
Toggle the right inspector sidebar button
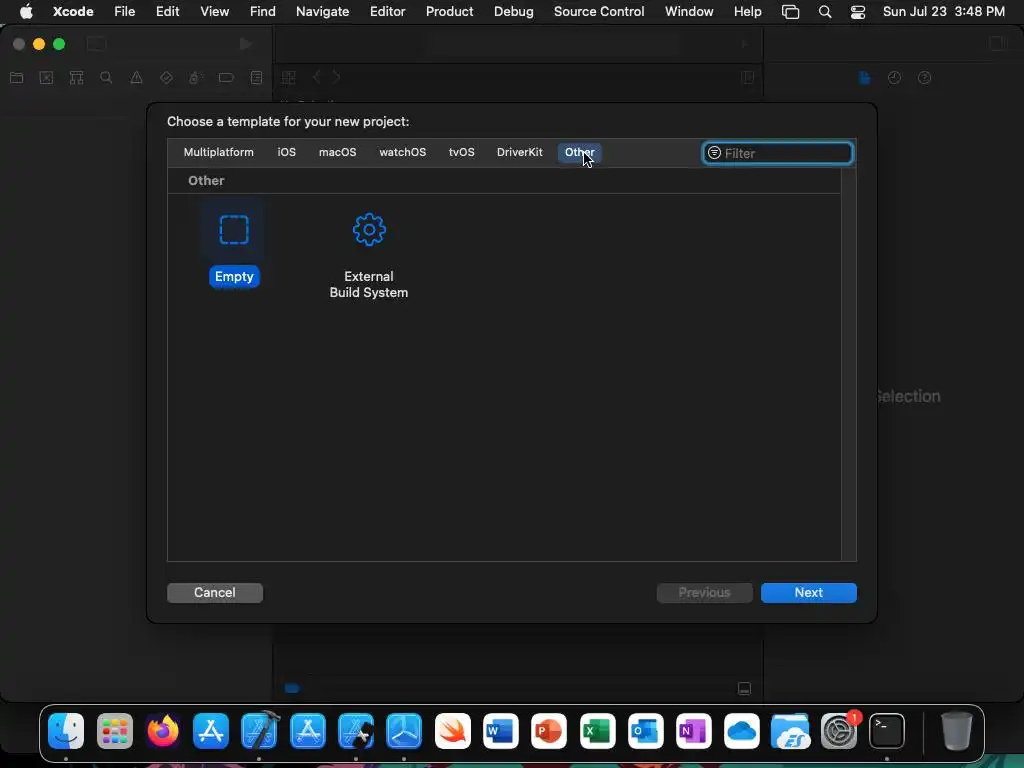click(x=998, y=44)
